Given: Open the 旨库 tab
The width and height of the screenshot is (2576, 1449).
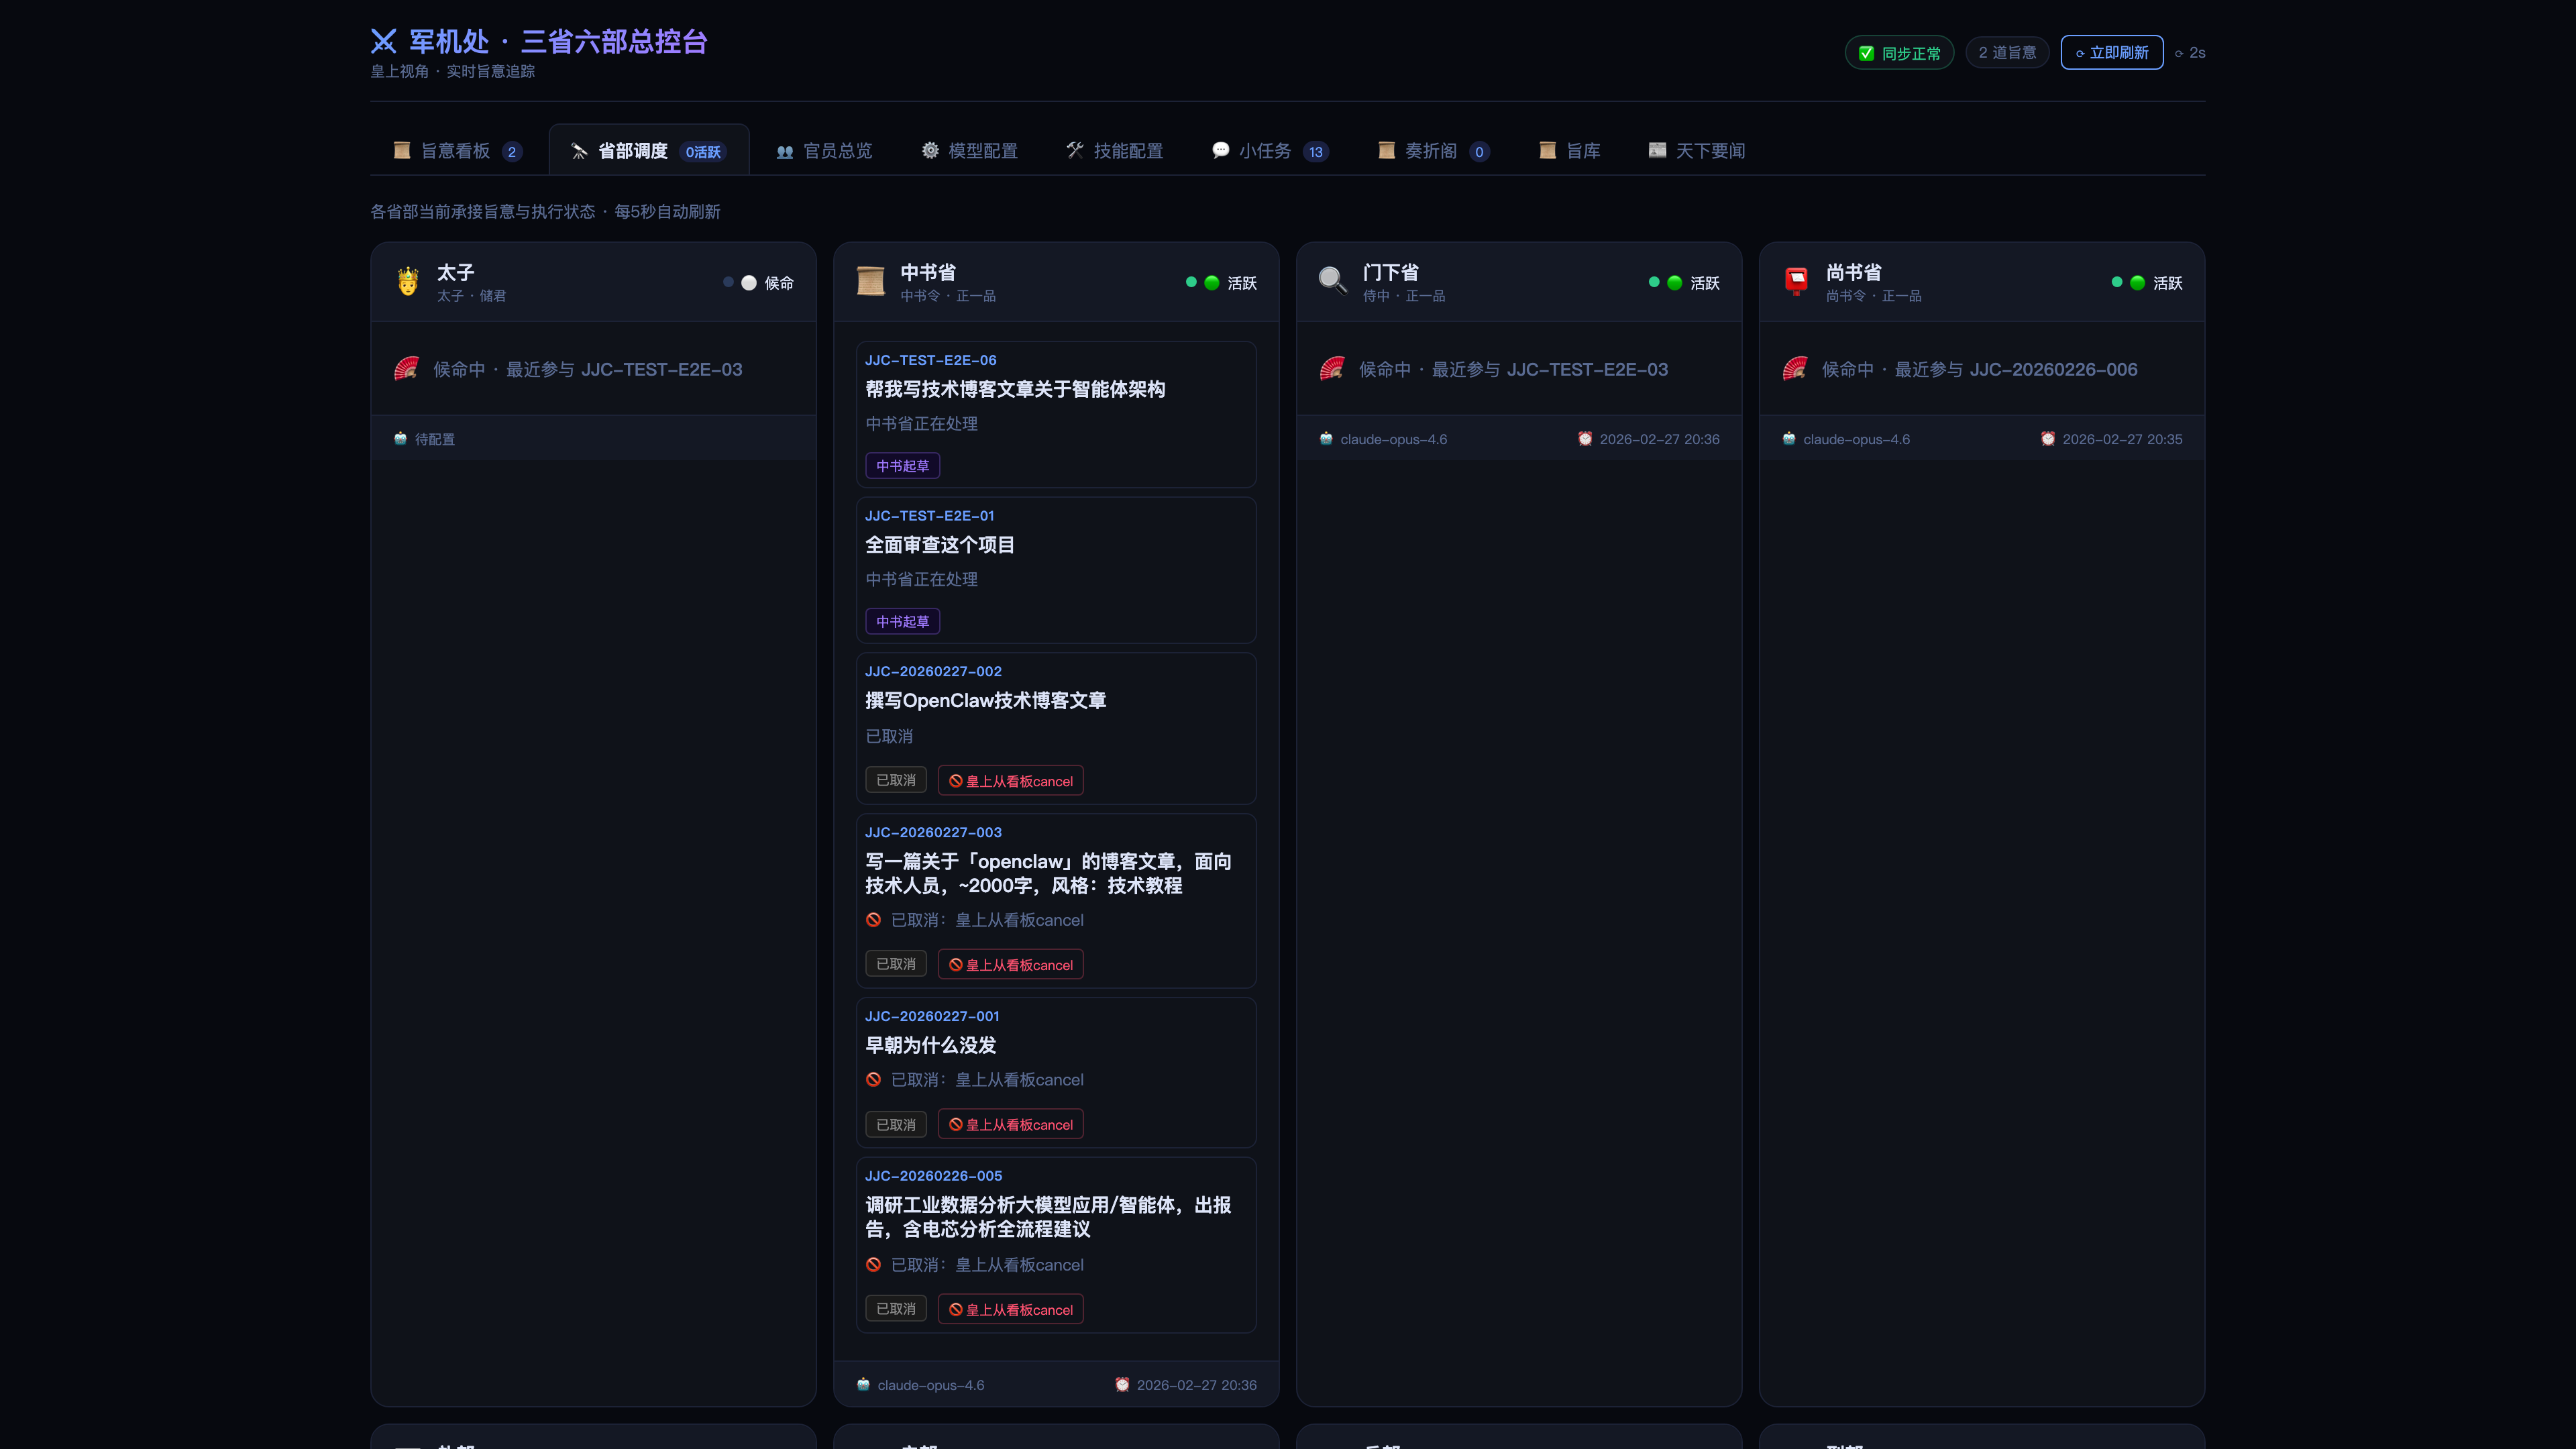Looking at the screenshot, I should click(1569, 150).
